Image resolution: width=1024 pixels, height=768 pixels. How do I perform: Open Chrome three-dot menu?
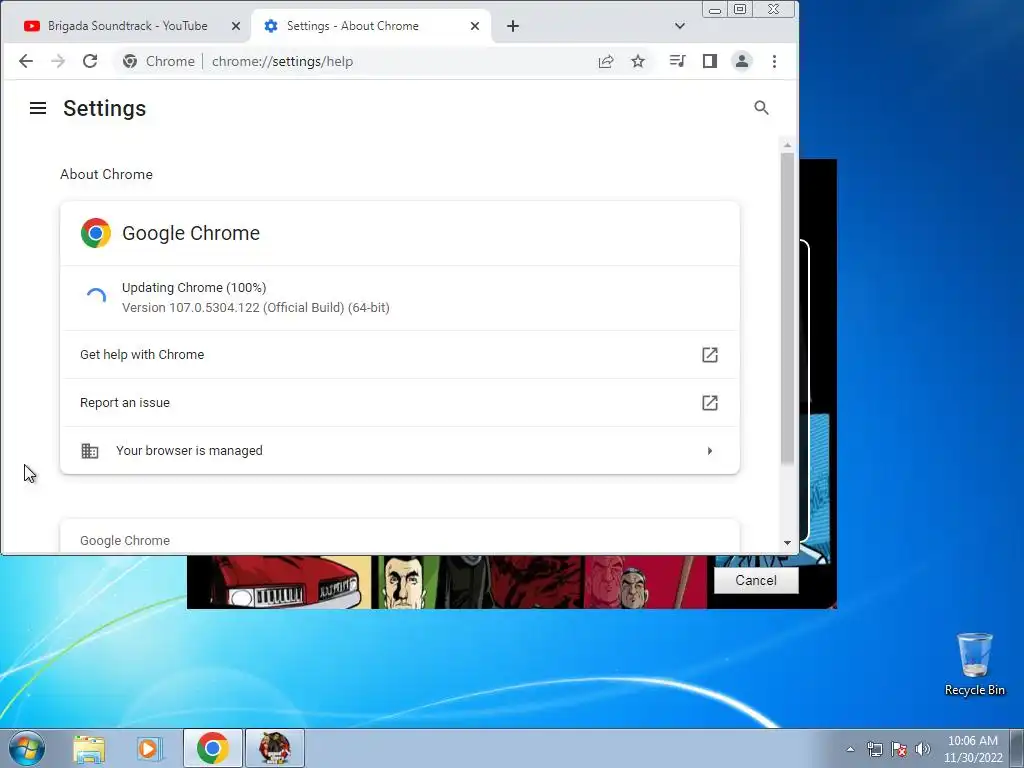coord(775,61)
